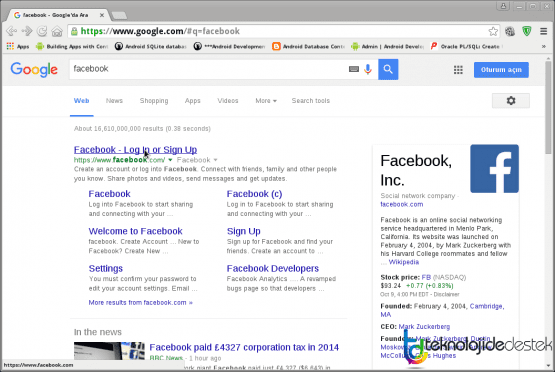Click the Facebook logo image in knowledge panel
This screenshot has width=555, height=372.
(494, 168)
